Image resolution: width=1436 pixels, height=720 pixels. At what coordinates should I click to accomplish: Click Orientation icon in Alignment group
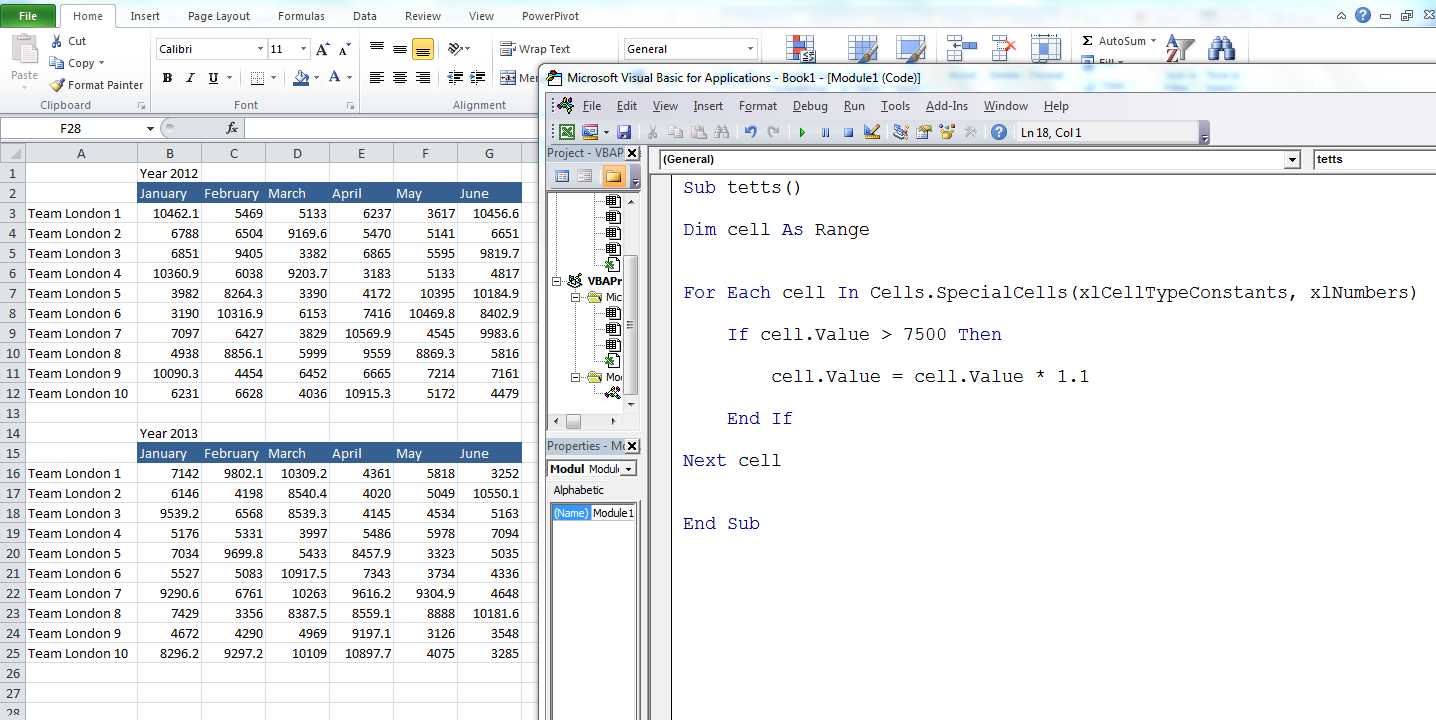(x=459, y=49)
